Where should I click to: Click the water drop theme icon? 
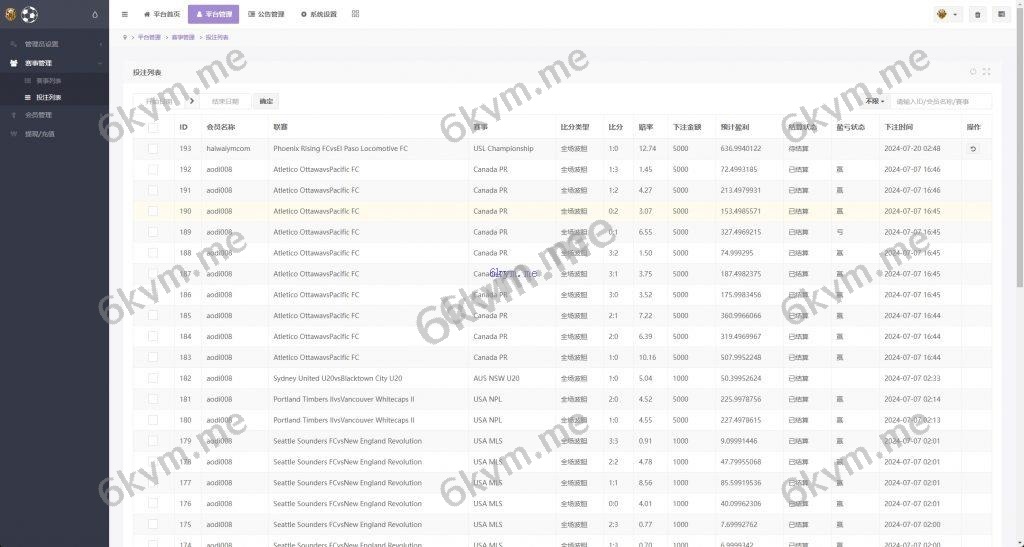click(x=95, y=14)
